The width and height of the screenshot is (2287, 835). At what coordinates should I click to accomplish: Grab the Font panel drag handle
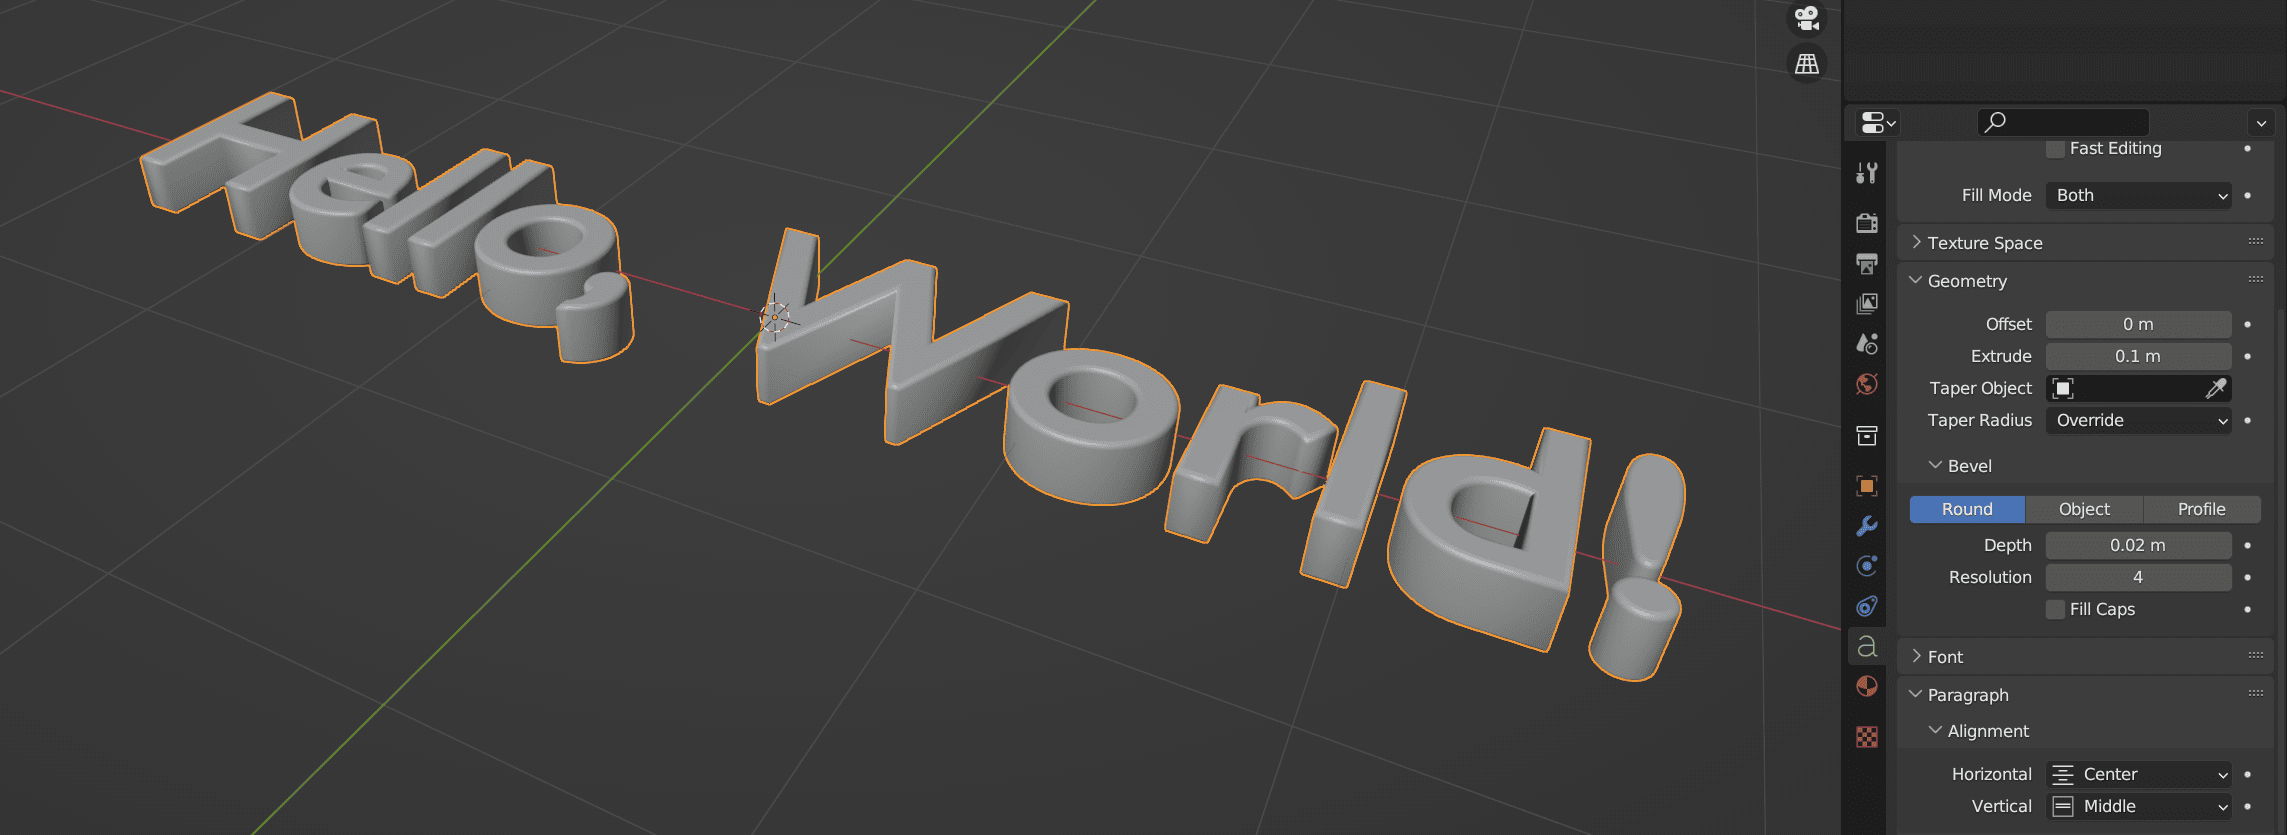point(2256,656)
